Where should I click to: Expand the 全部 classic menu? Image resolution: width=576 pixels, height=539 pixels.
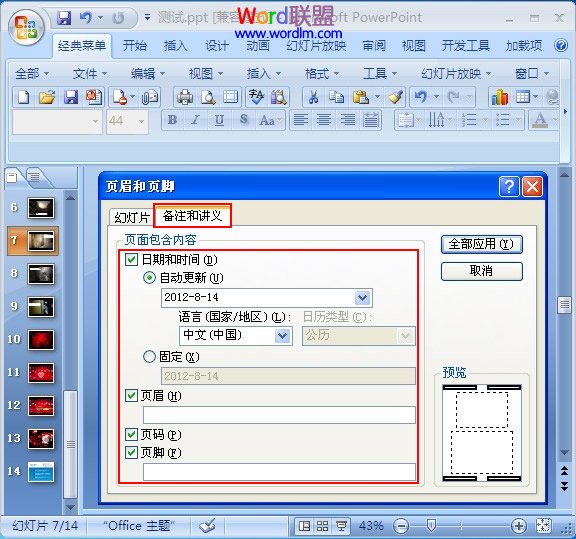pyautogui.click(x=32, y=74)
